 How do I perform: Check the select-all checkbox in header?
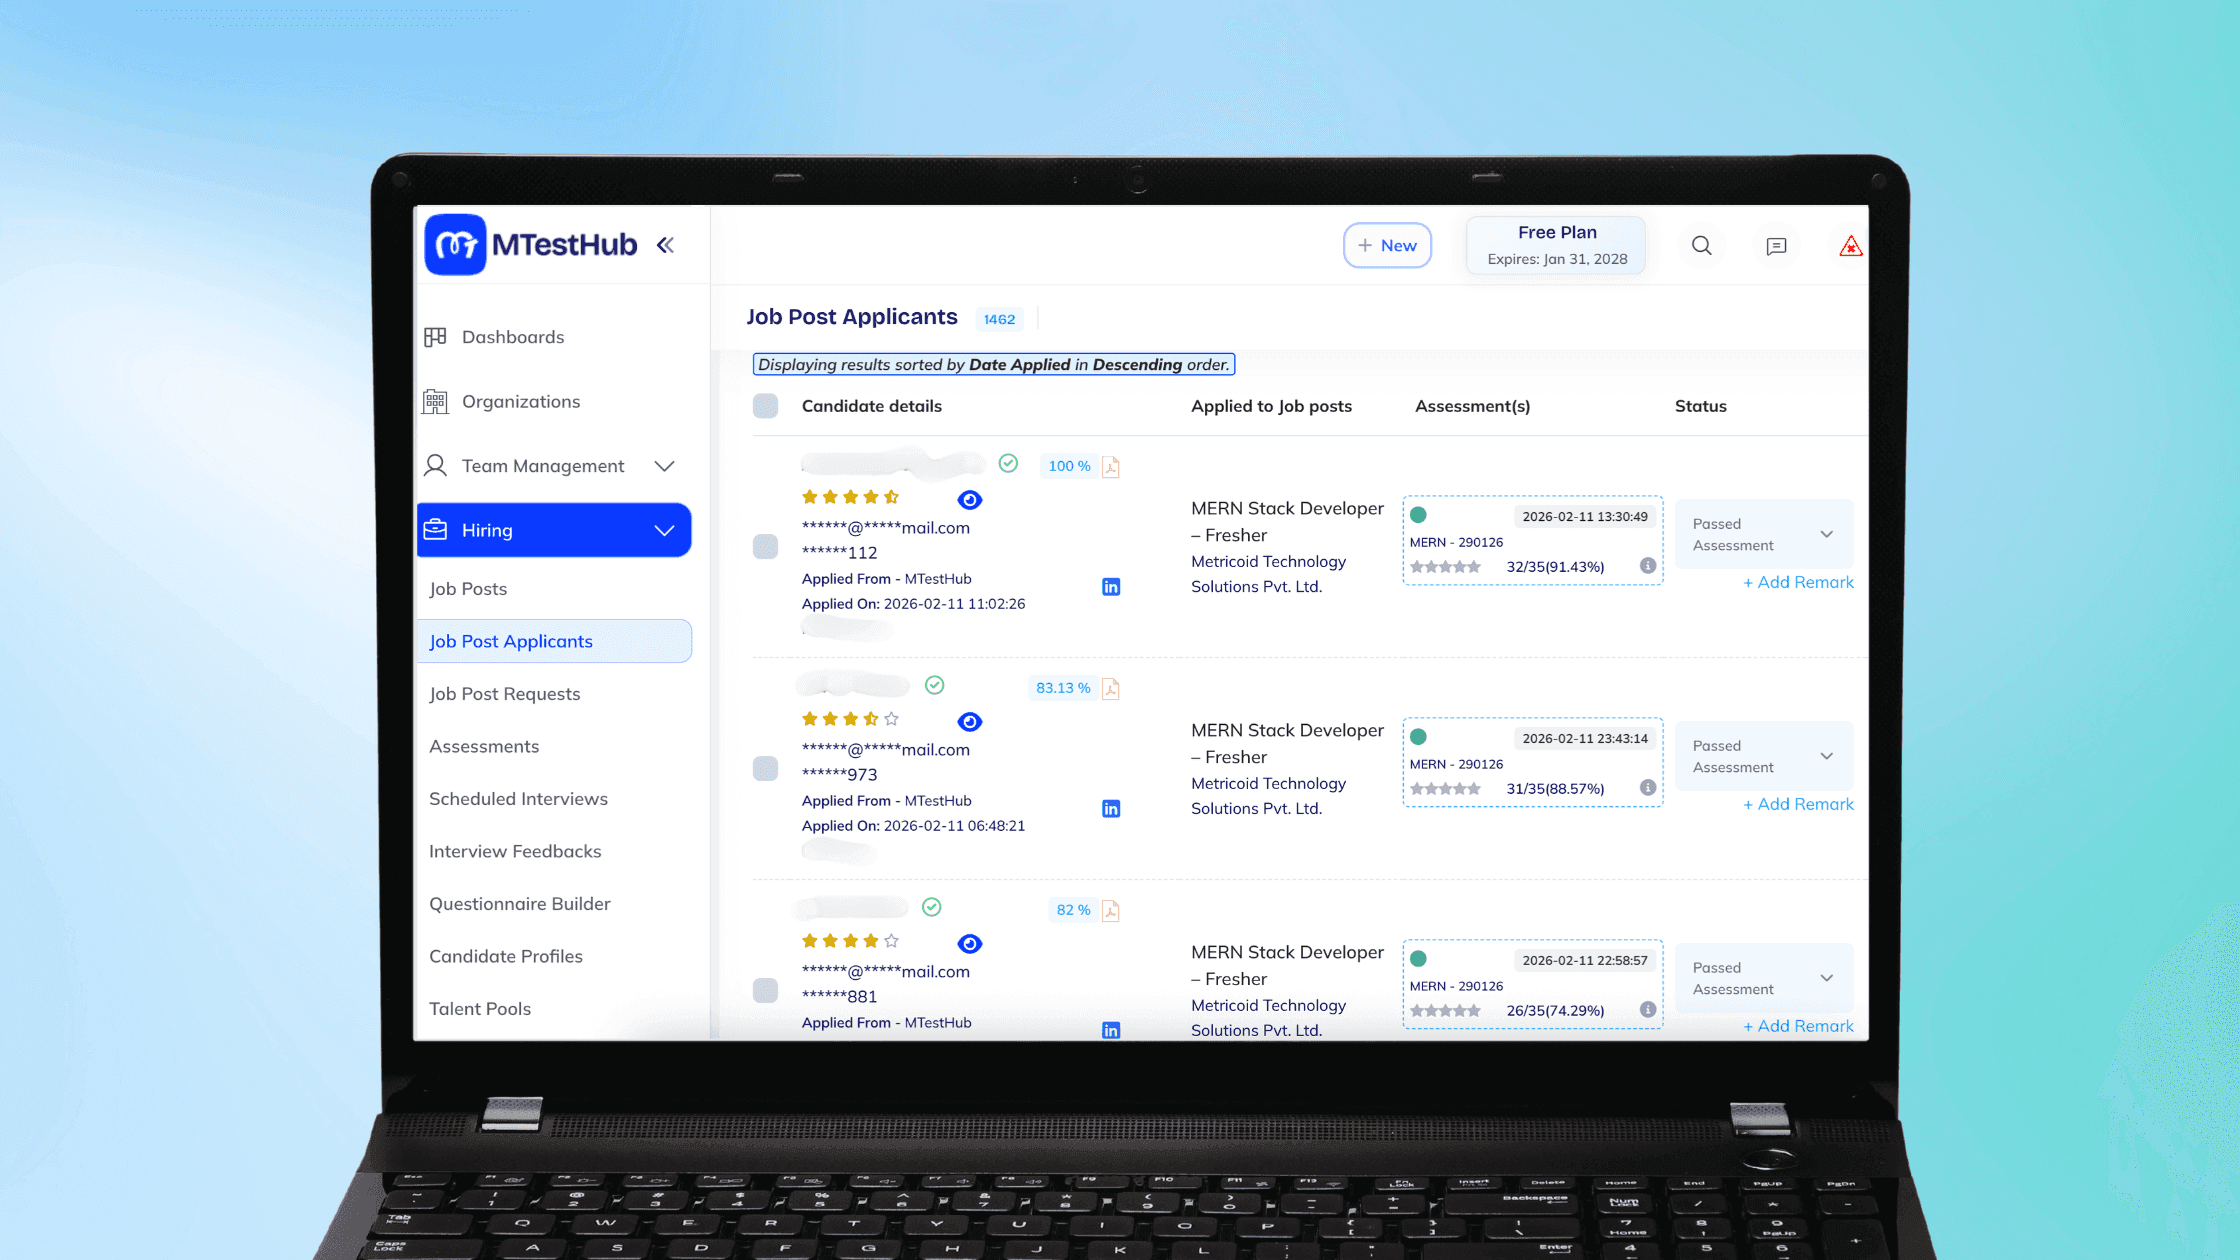pyautogui.click(x=765, y=406)
